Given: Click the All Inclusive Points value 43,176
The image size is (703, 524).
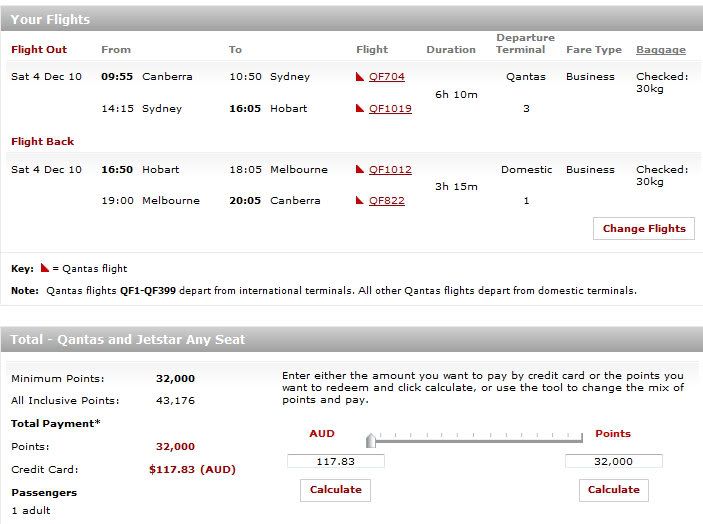Looking at the screenshot, I should pyautogui.click(x=175, y=401).
